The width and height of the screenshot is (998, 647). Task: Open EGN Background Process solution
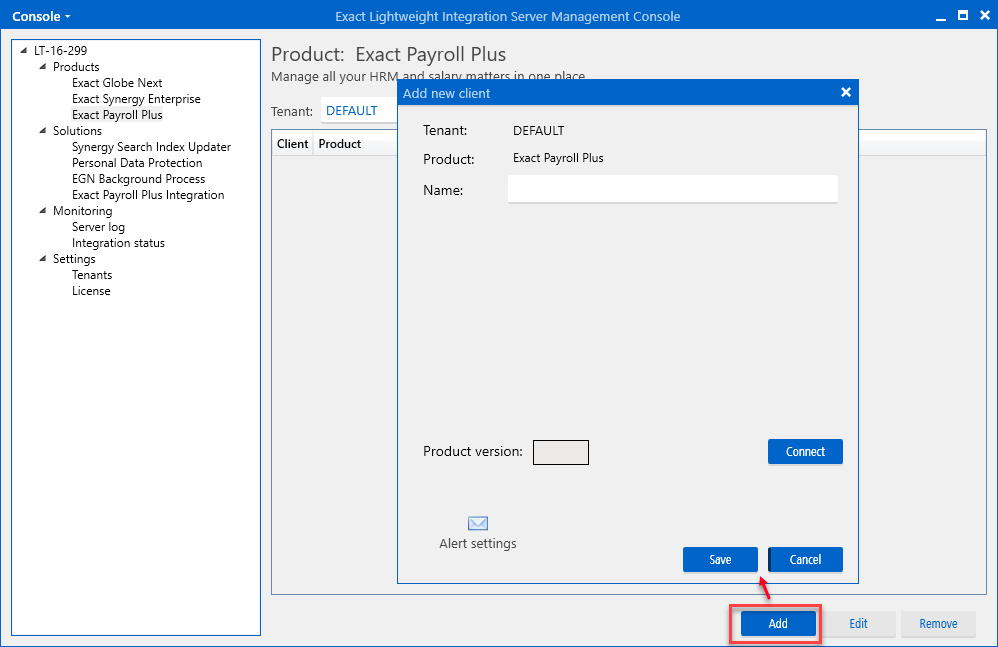(139, 179)
